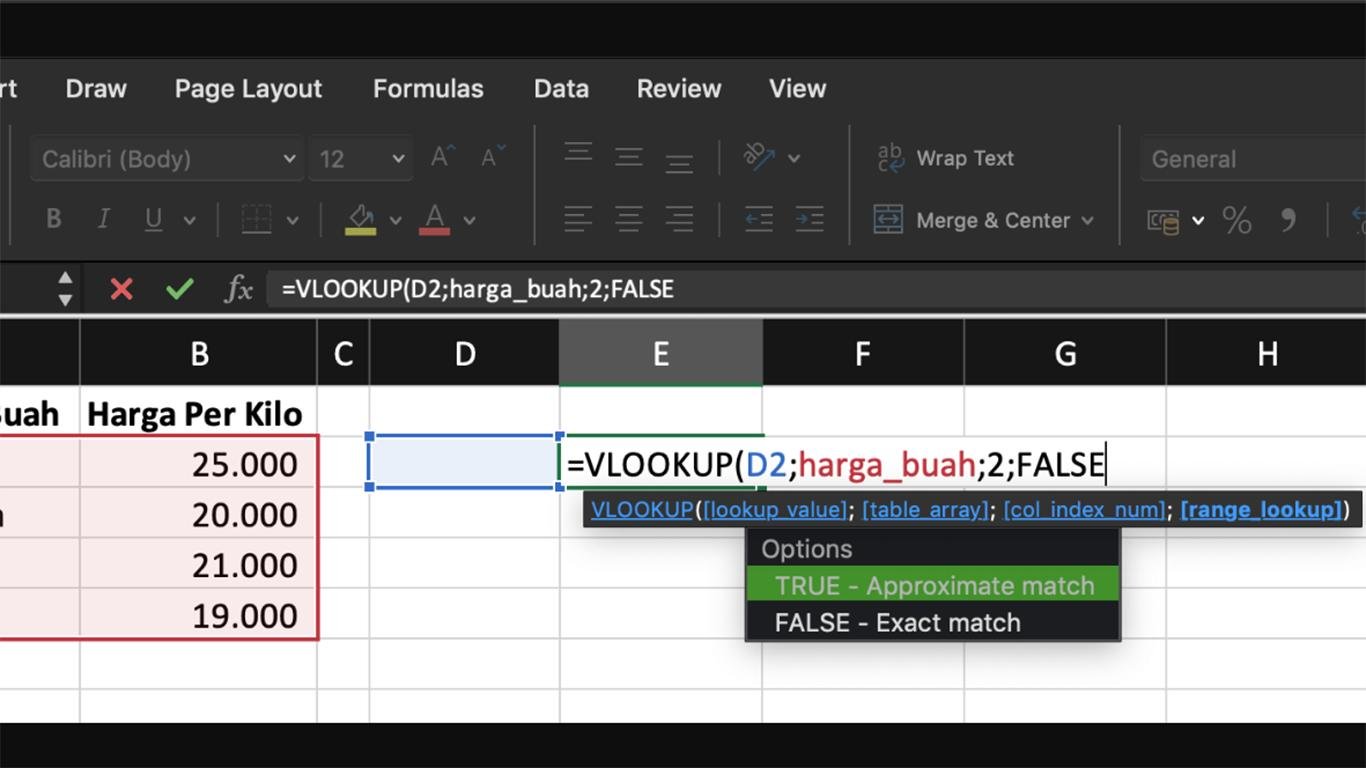The image size is (1366, 768).
Task: Open the Data ribbon tab
Action: tap(561, 88)
